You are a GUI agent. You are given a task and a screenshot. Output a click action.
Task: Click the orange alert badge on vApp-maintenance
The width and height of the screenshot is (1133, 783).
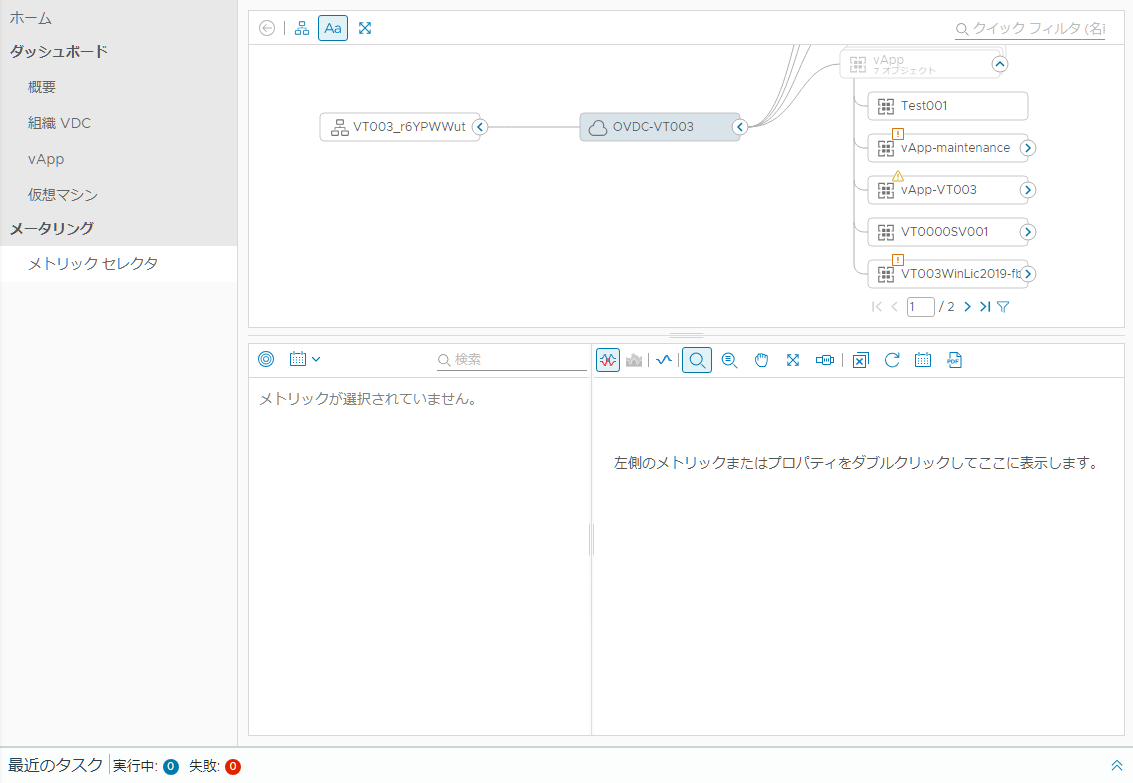[898, 134]
